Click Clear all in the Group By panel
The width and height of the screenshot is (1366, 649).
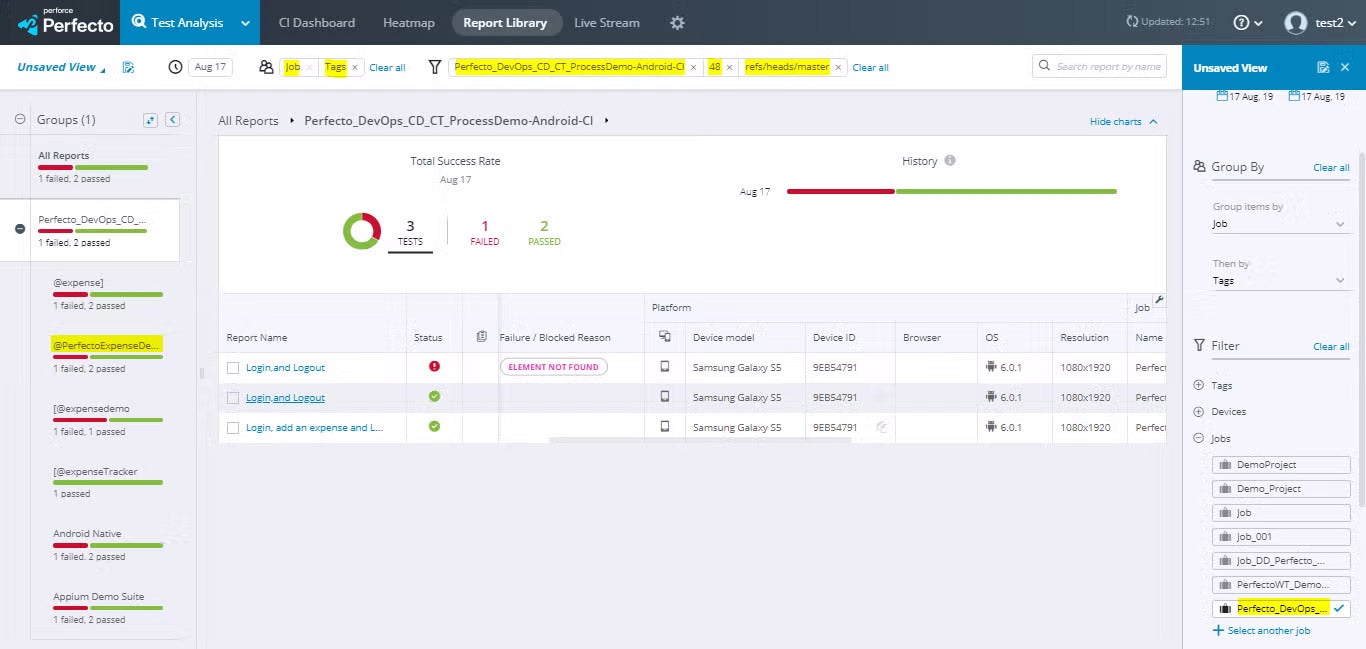pyautogui.click(x=1331, y=168)
